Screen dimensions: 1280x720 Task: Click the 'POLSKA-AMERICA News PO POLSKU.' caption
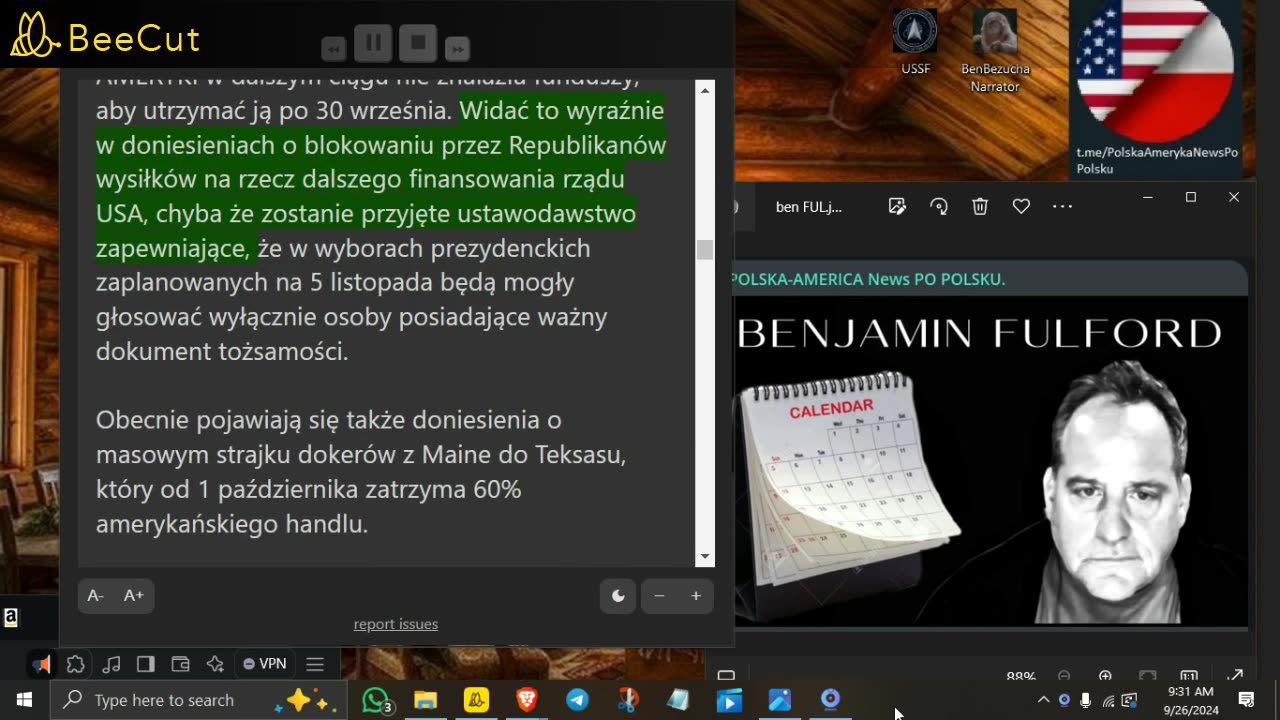pos(868,279)
